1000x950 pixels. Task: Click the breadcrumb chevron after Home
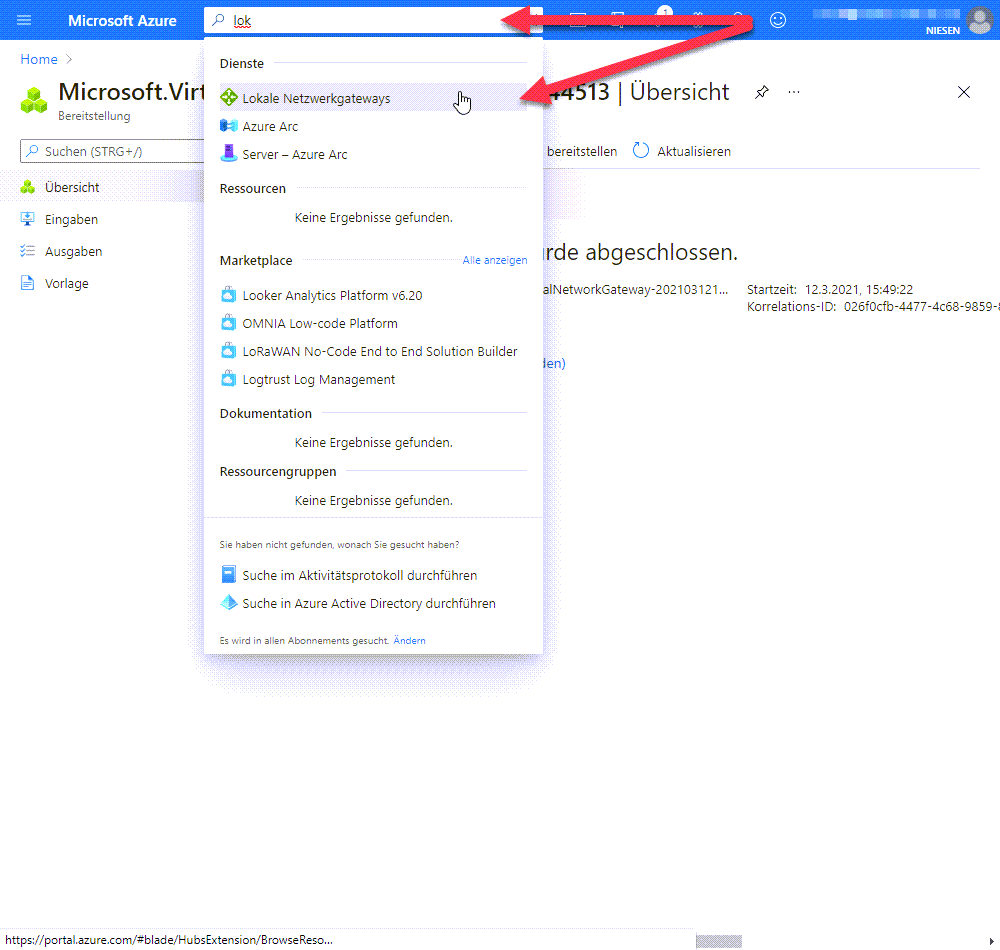tap(69, 59)
